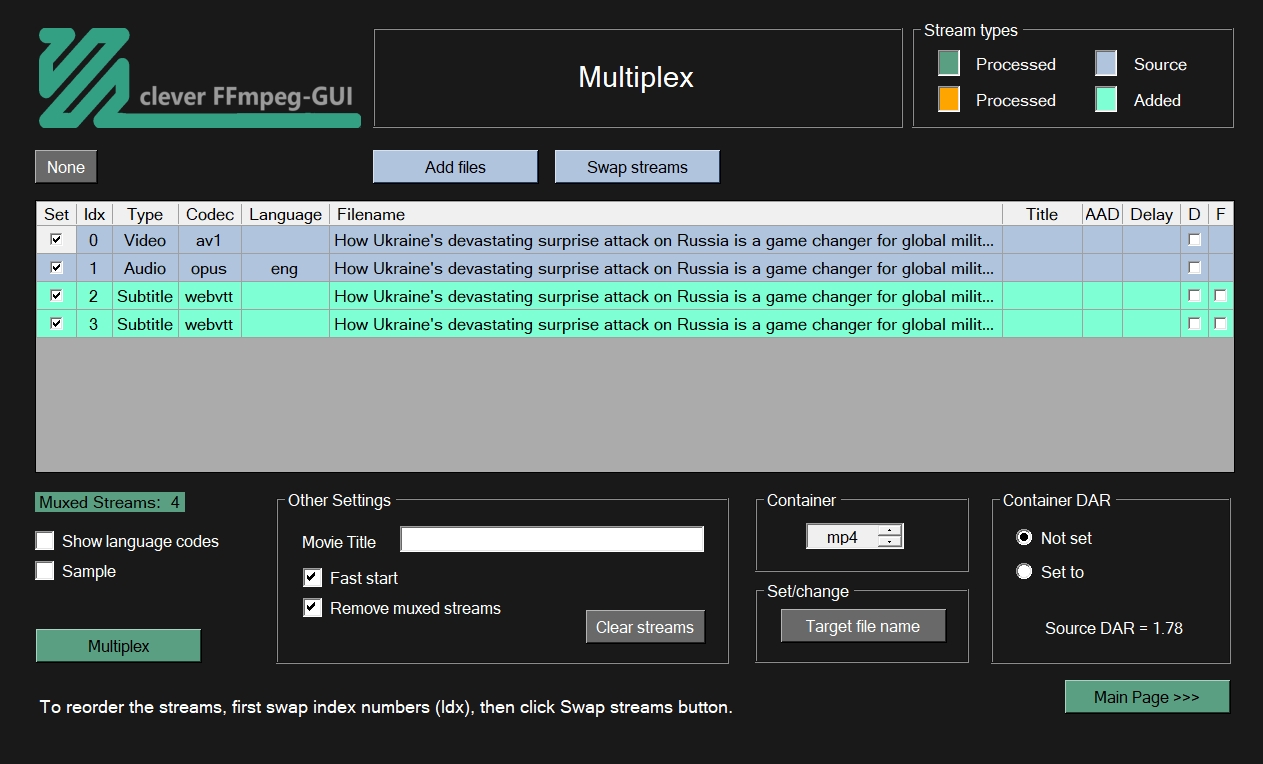Click webvtt codec cell in row 3
This screenshot has height=764, width=1263.
pyautogui.click(x=210, y=324)
